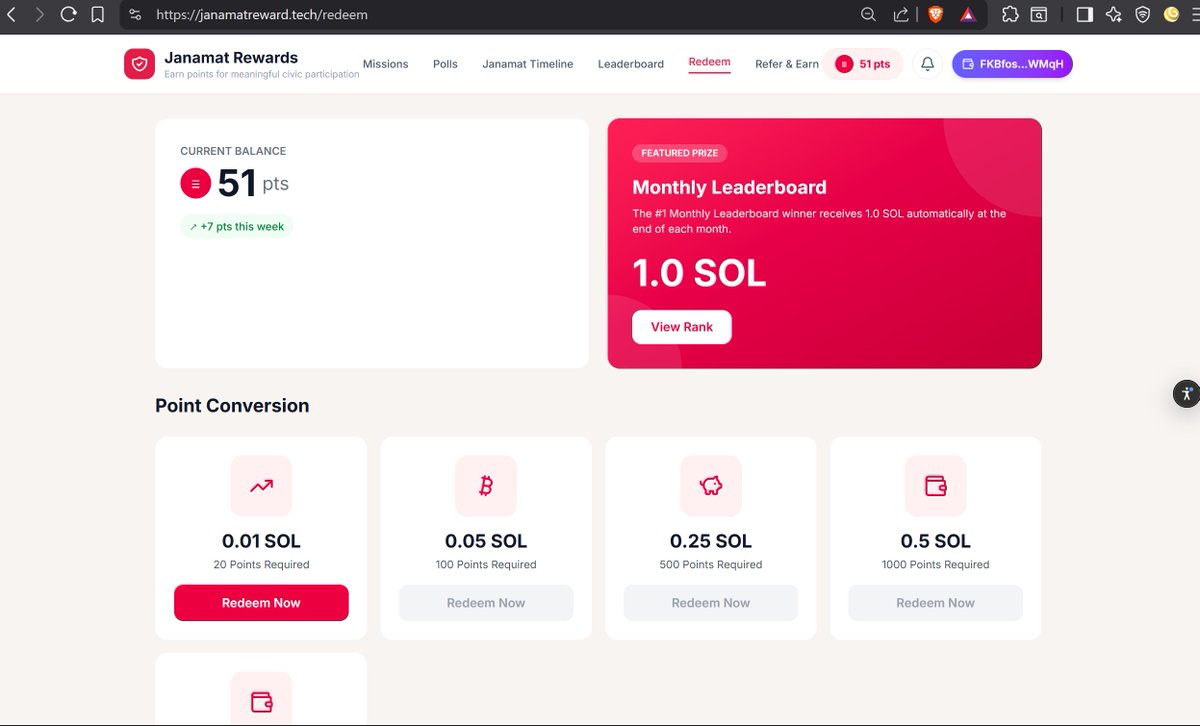
Task: Open the zoom magnifier icon in address bar
Action: point(869,14)
